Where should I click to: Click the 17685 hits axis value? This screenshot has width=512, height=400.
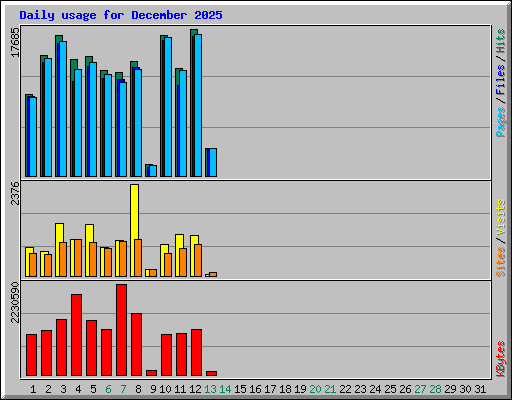[x=15, y=42]
